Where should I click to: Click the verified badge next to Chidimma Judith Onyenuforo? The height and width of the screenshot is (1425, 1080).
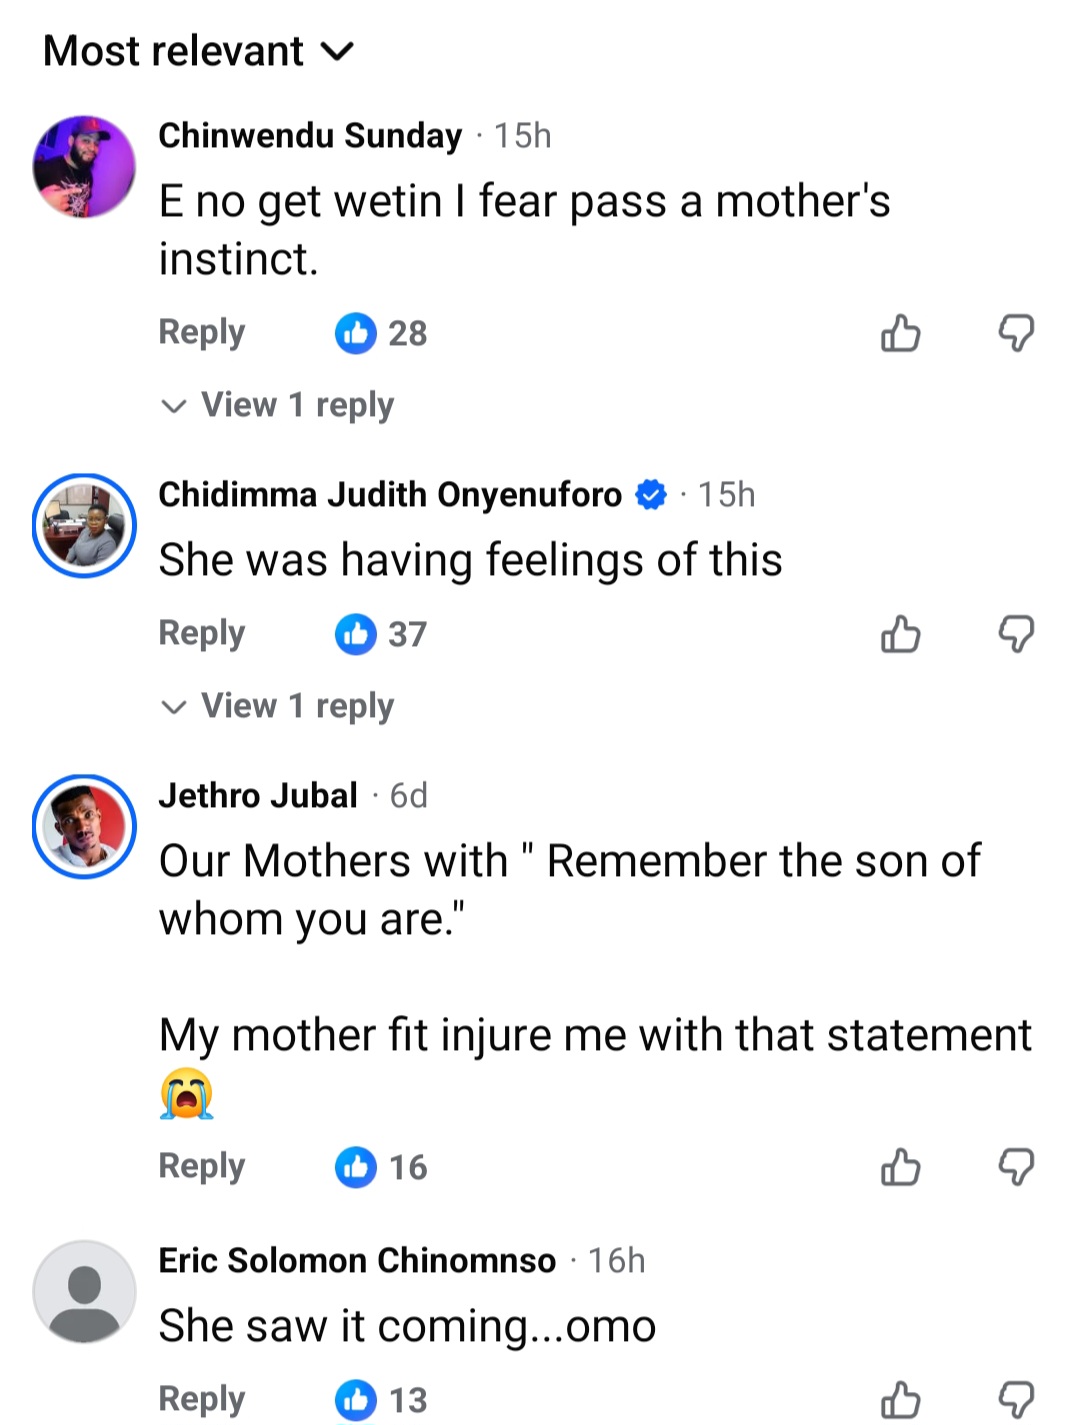pyautogui.click(x=651, y=493)
